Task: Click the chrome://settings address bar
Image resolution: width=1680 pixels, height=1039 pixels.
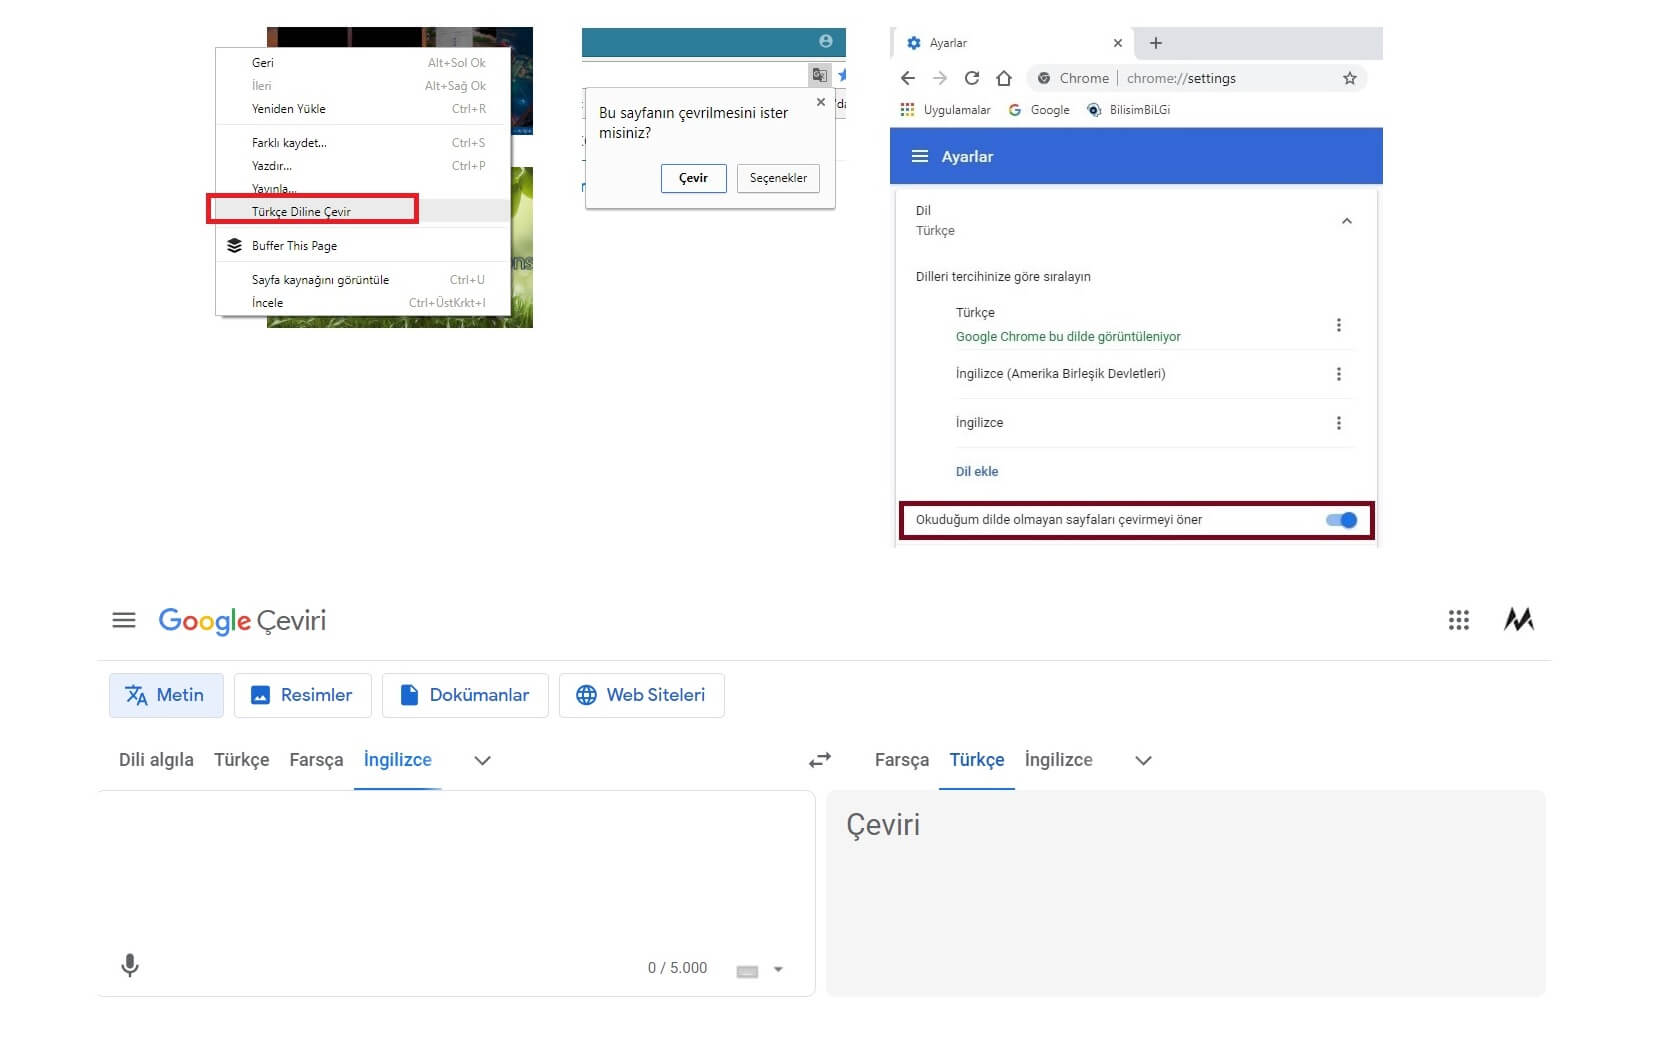Action: pyautogui.click(x=1197, y=78)
